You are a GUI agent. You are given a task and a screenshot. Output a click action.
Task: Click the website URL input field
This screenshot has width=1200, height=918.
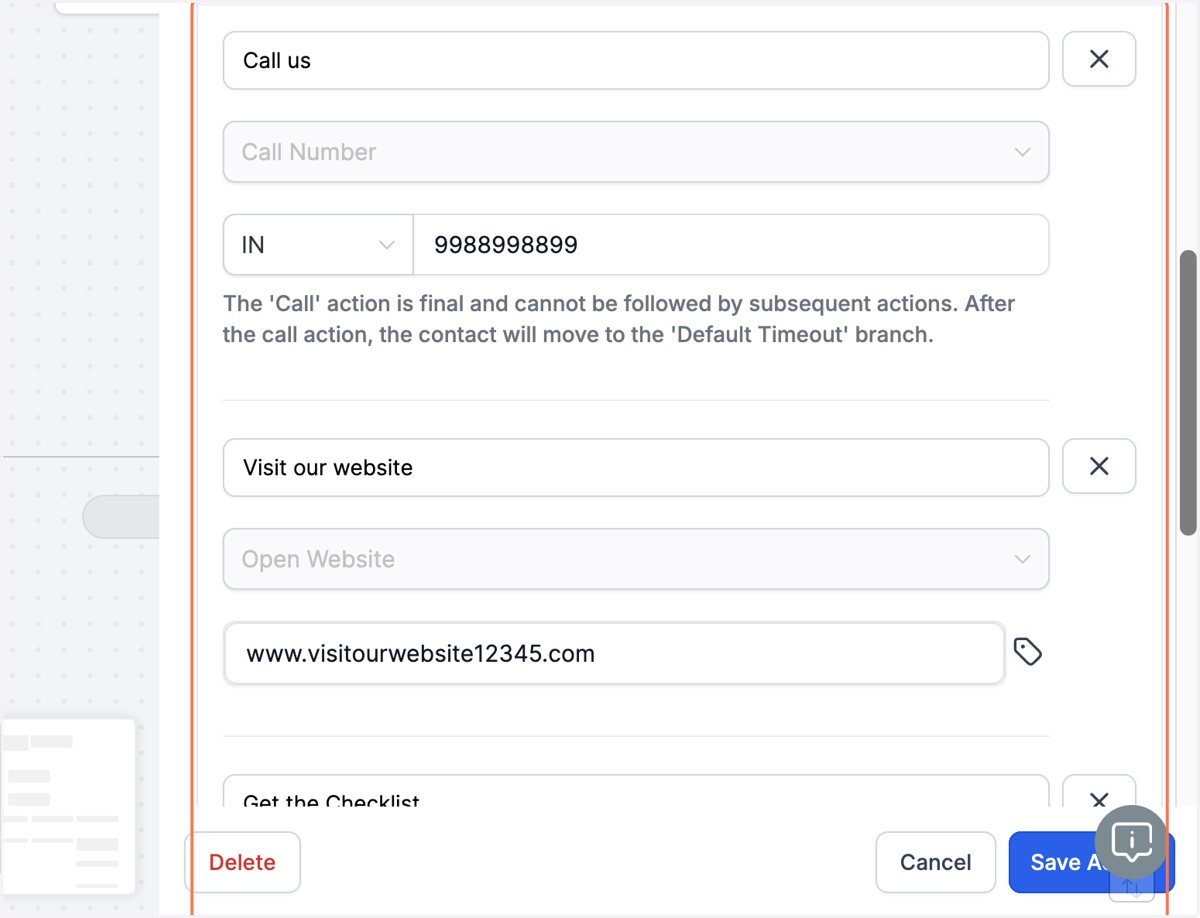(x=614, y=654)
